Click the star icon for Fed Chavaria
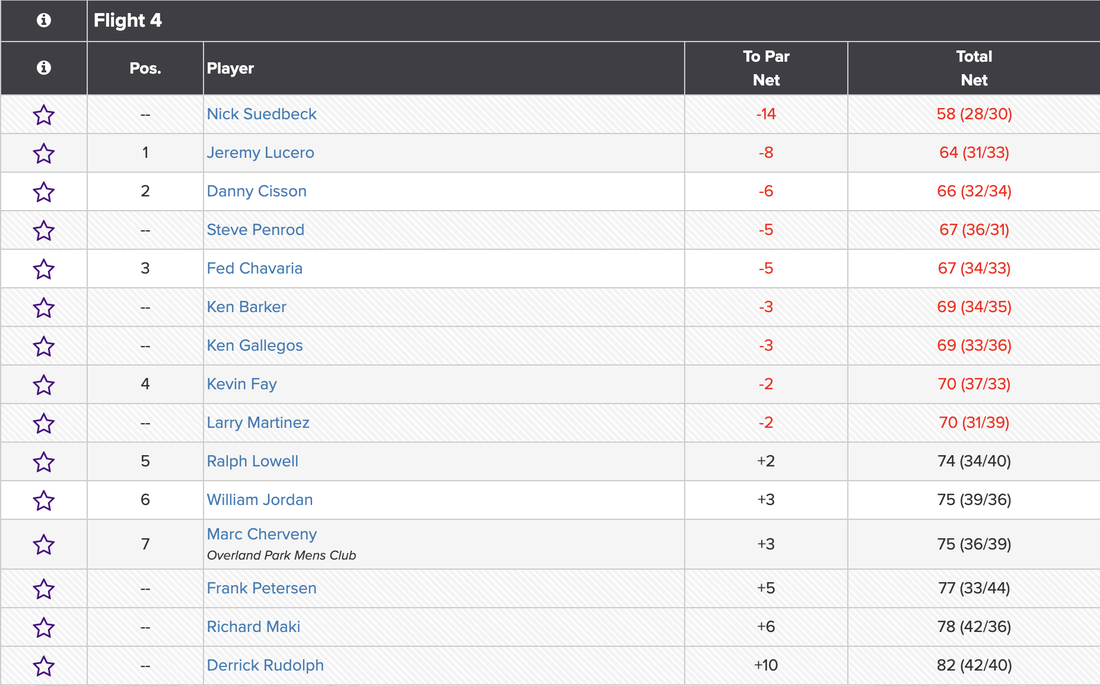This screenshot has width=1100, height=686. pyautogui.click(x=44, y=269)
